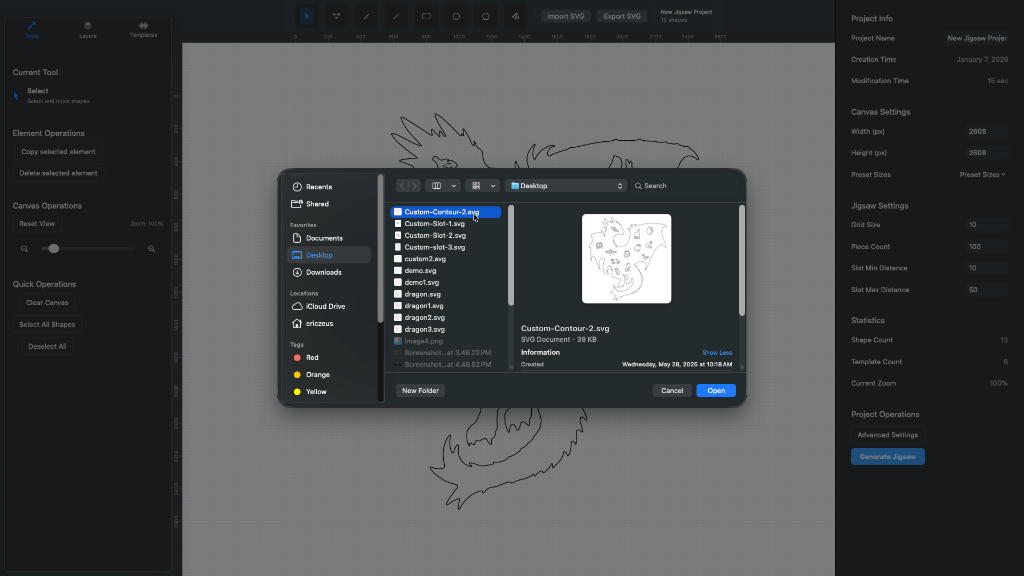Click Show Less in the information section

[x=717, y=353]
